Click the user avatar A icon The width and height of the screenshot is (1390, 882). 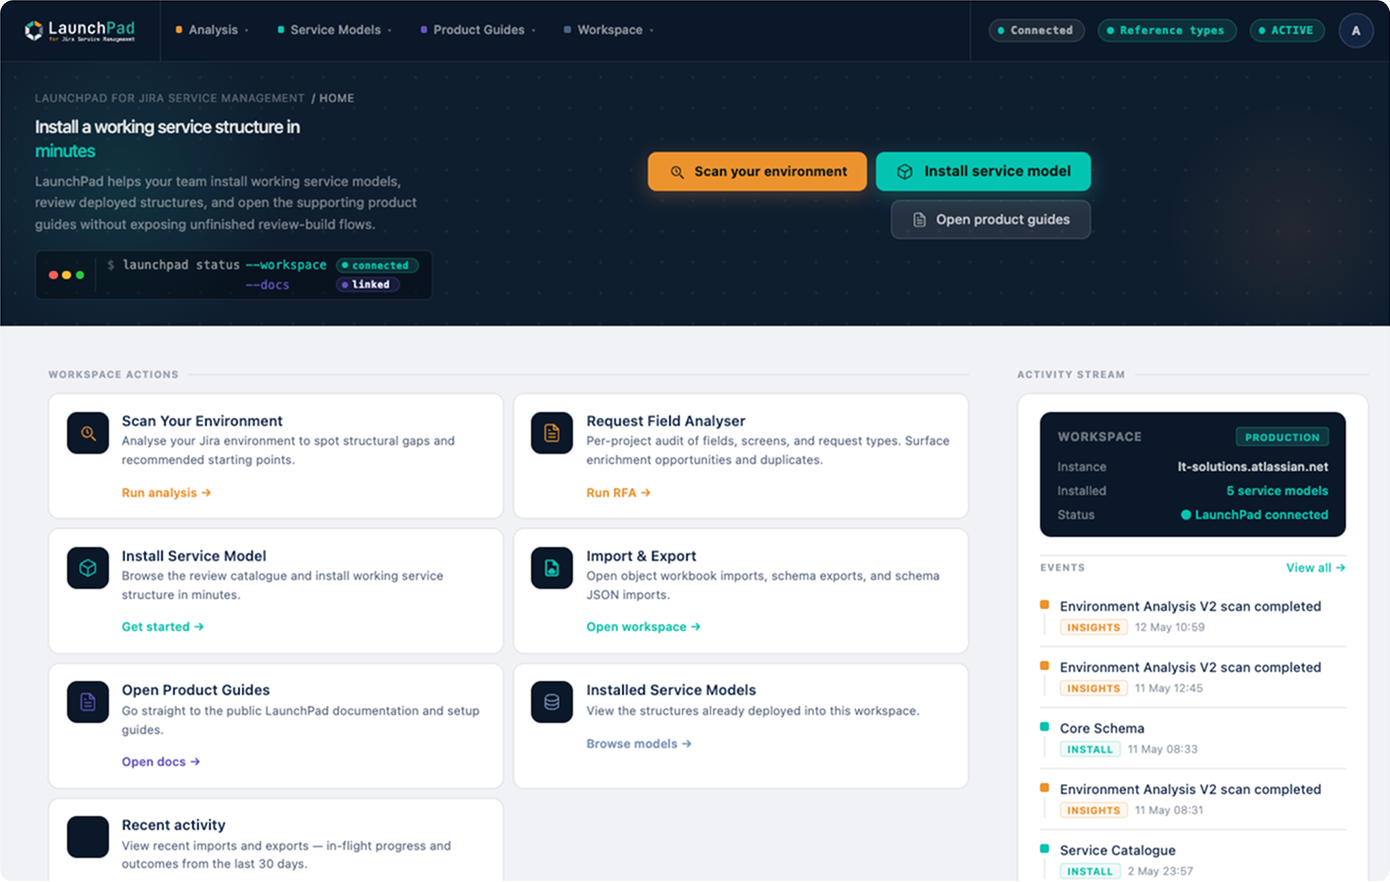[x=1356, y=30]
